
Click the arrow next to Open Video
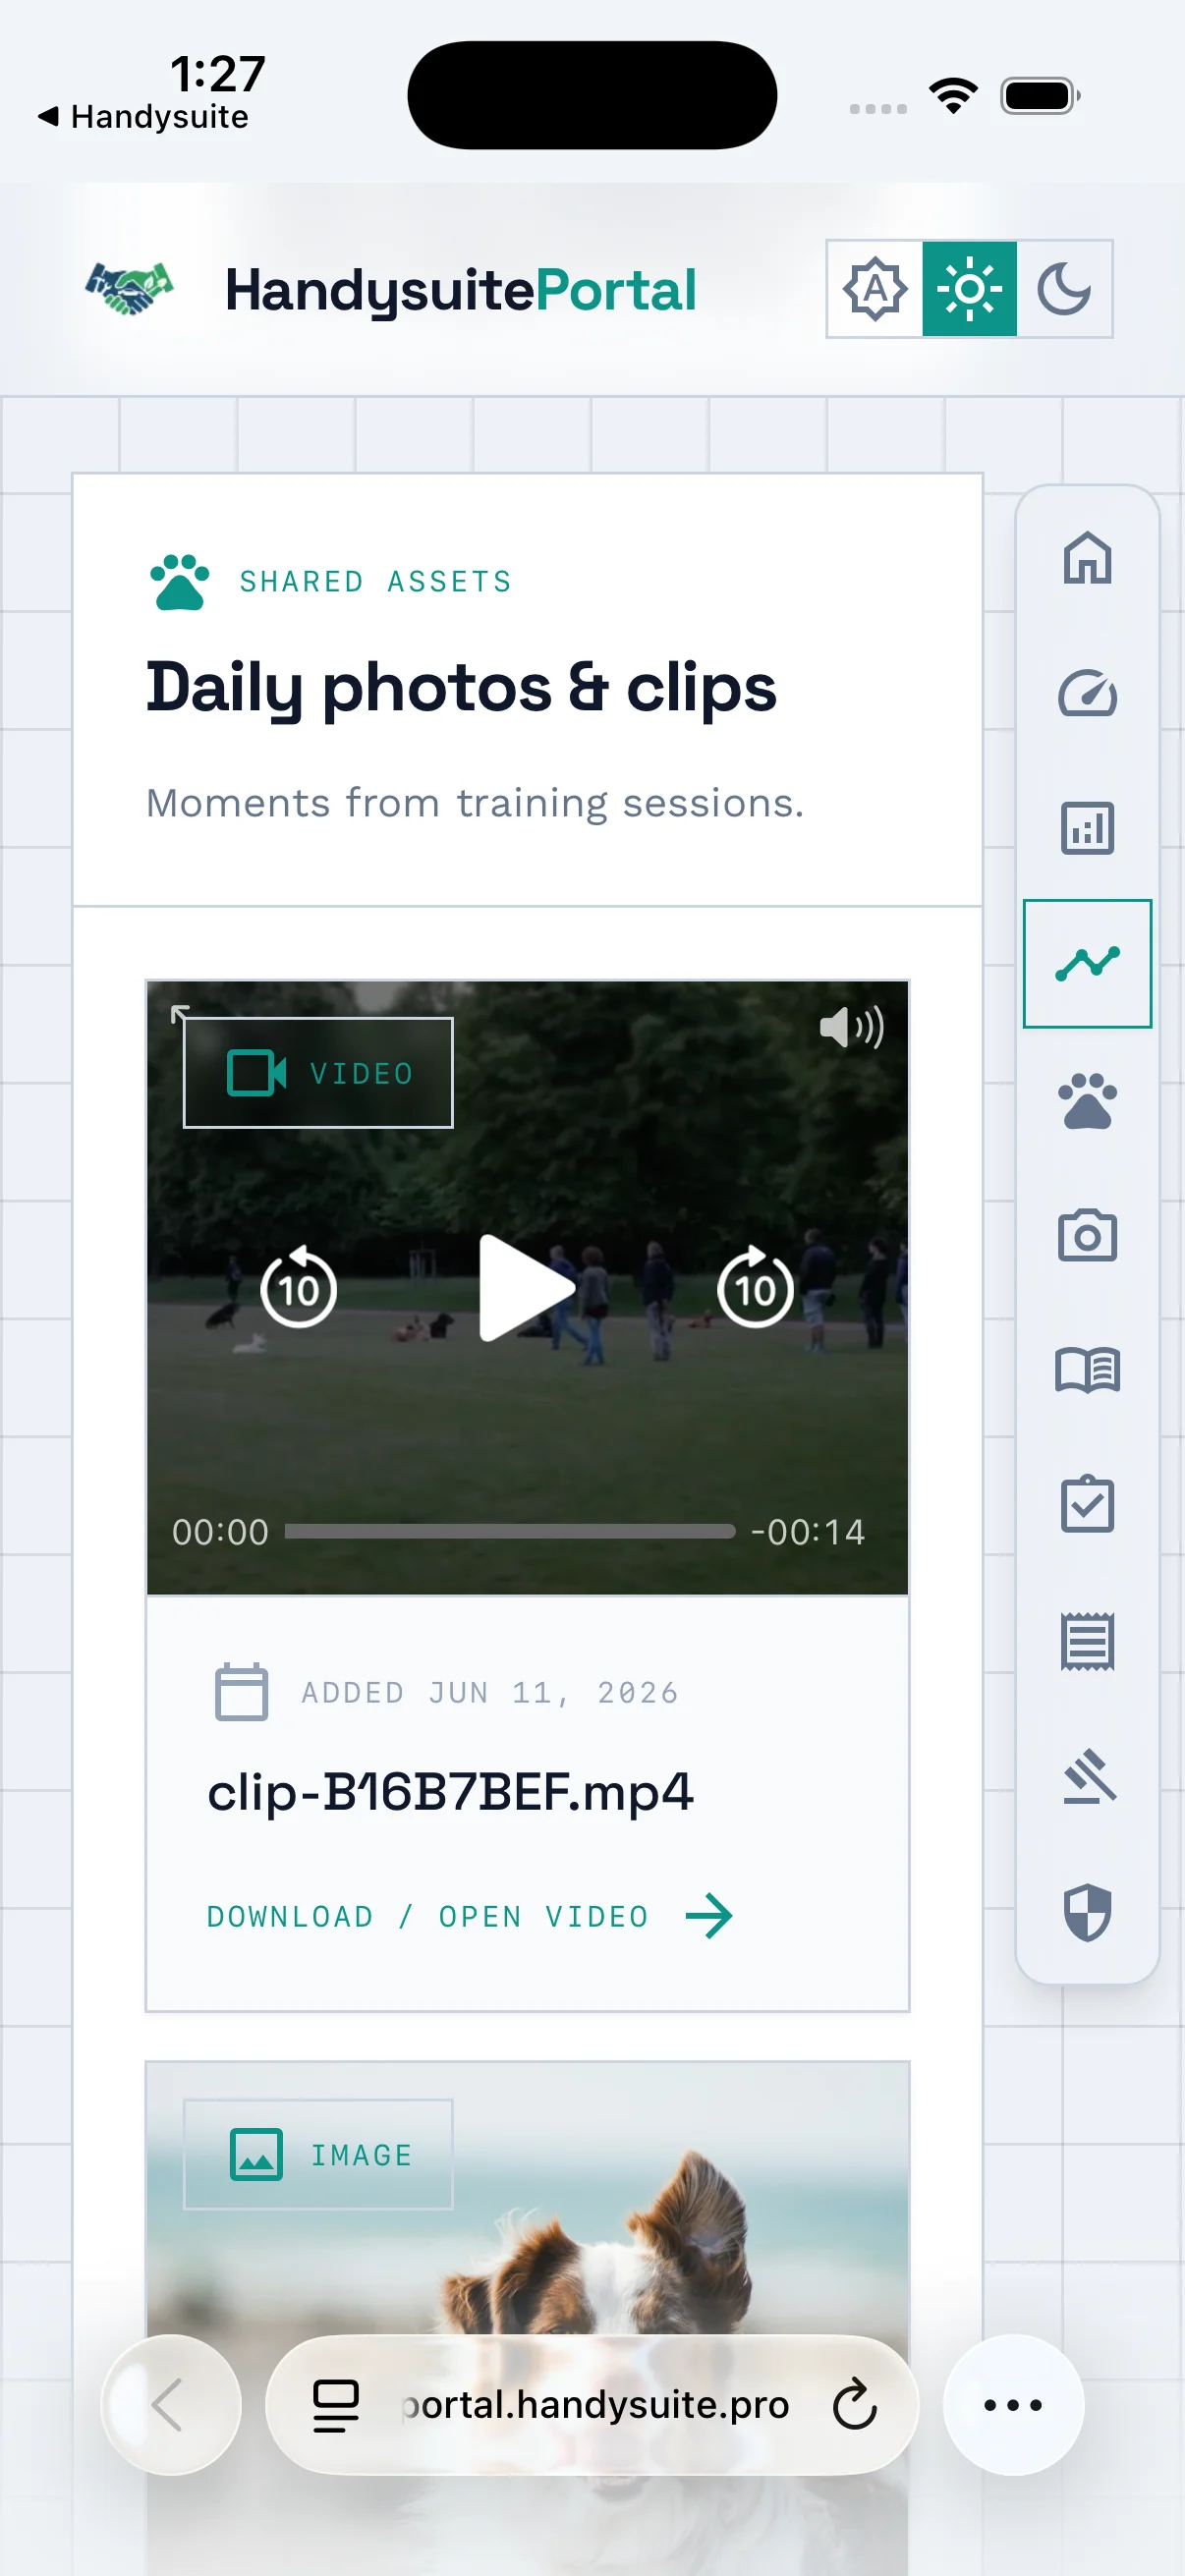point(709,1916)
